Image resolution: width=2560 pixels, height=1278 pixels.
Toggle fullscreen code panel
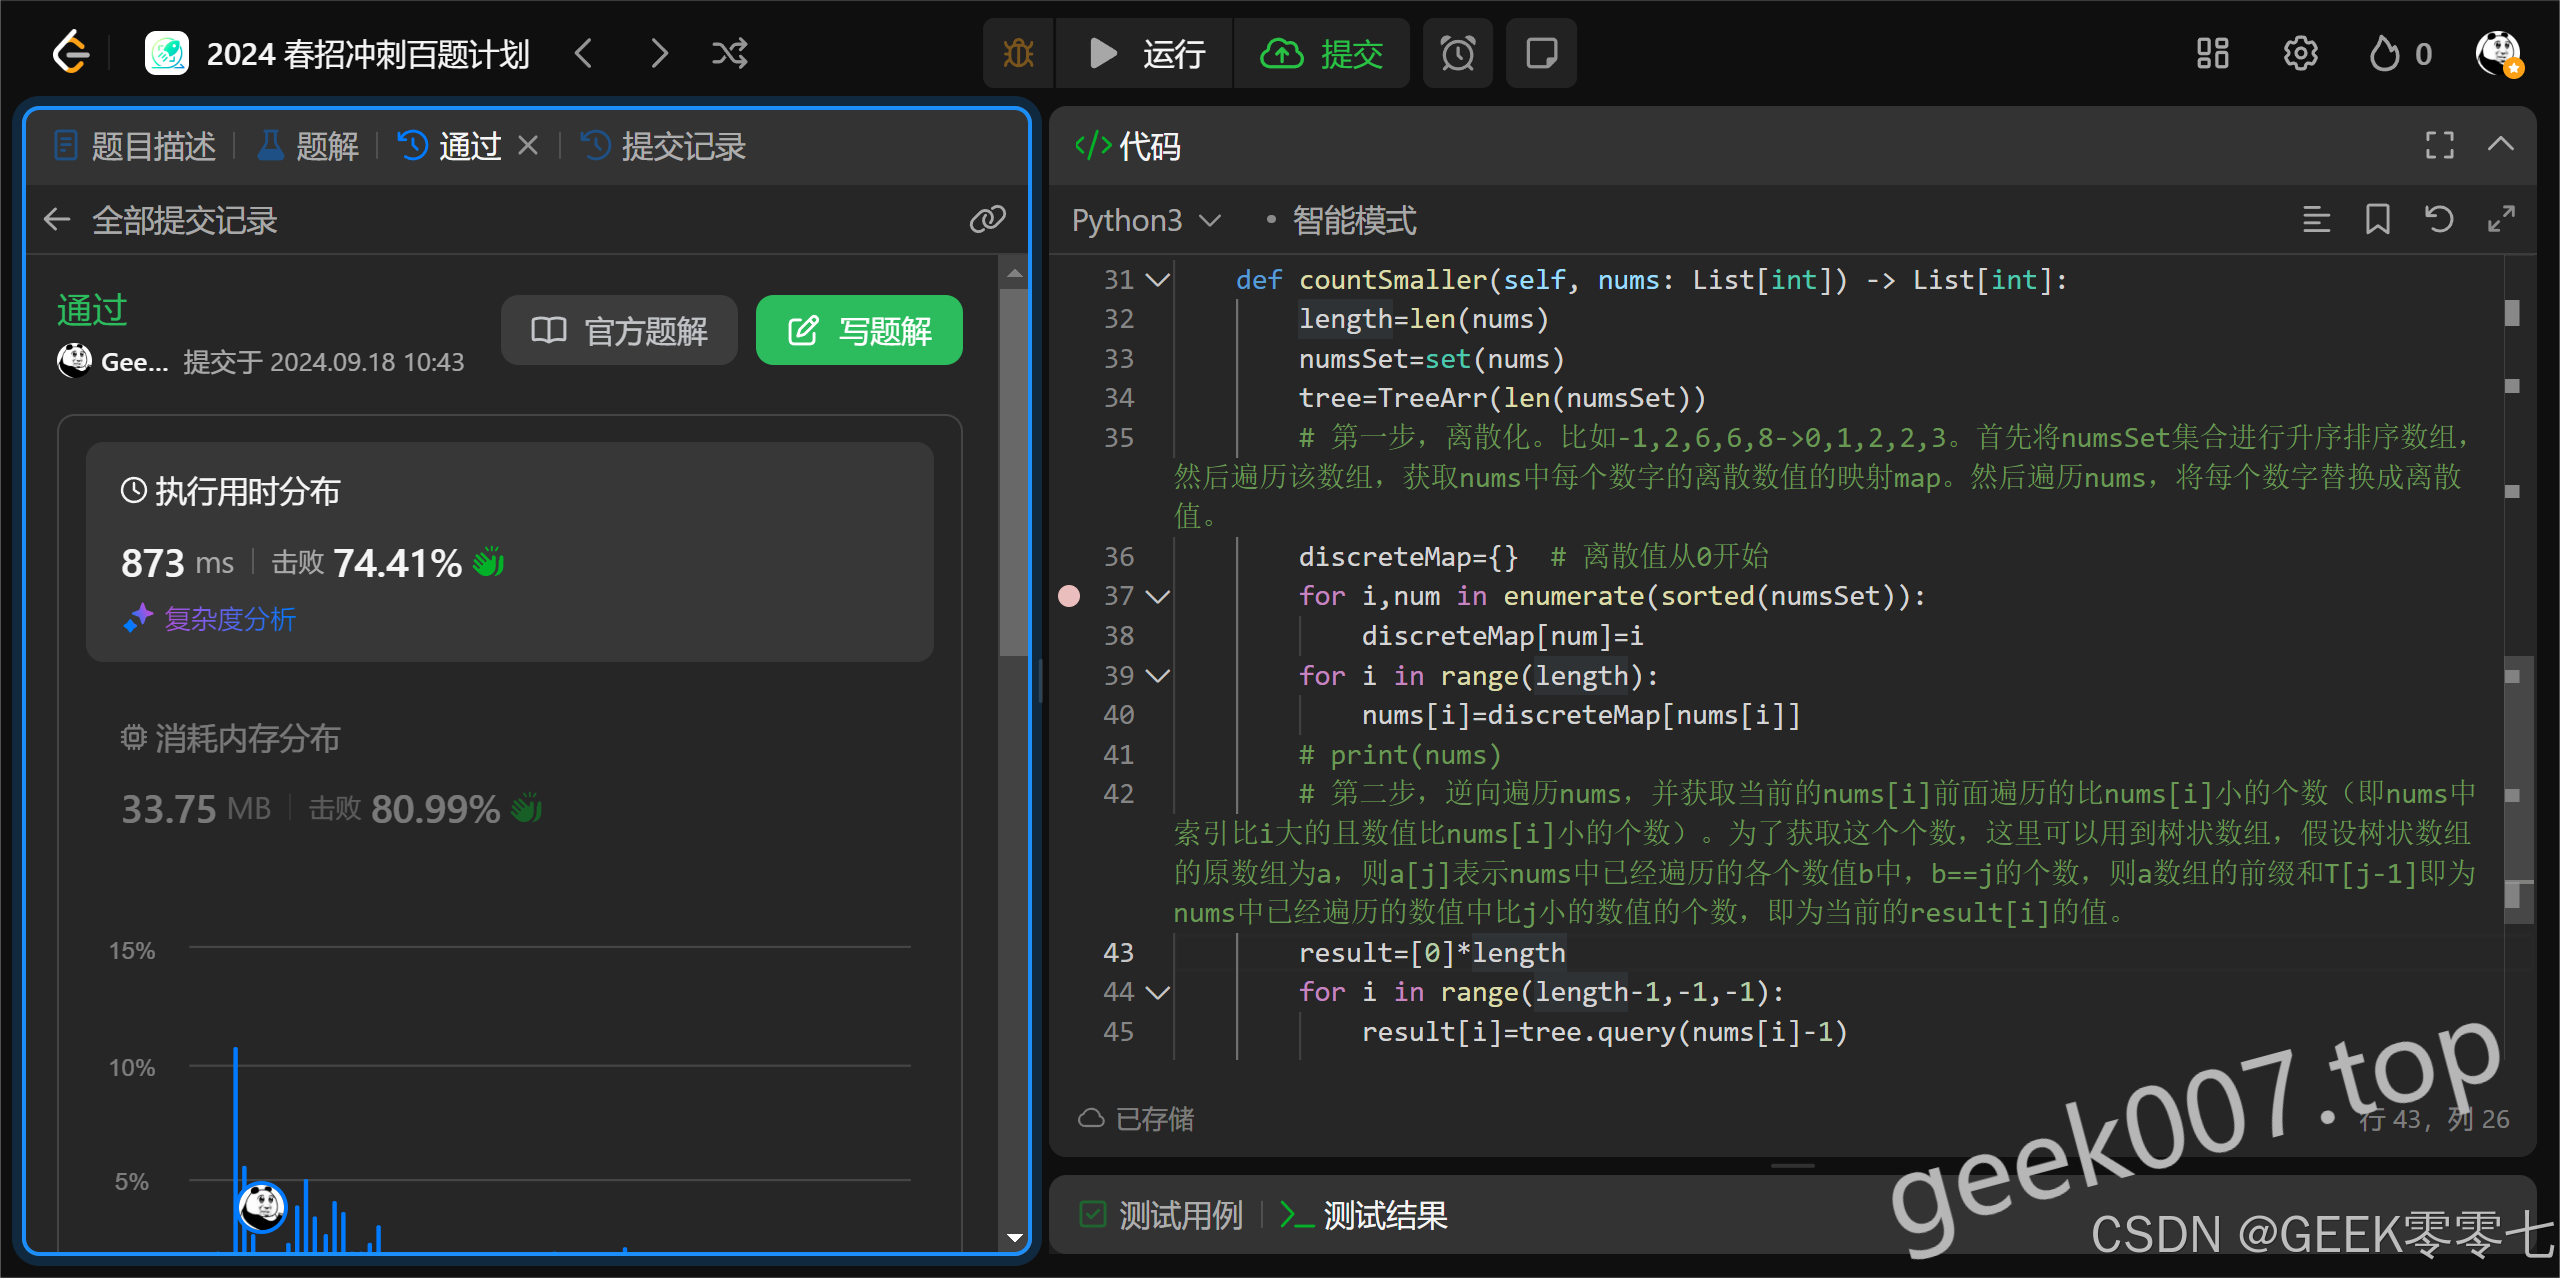pyautogui.click(x=2439, y=146)
